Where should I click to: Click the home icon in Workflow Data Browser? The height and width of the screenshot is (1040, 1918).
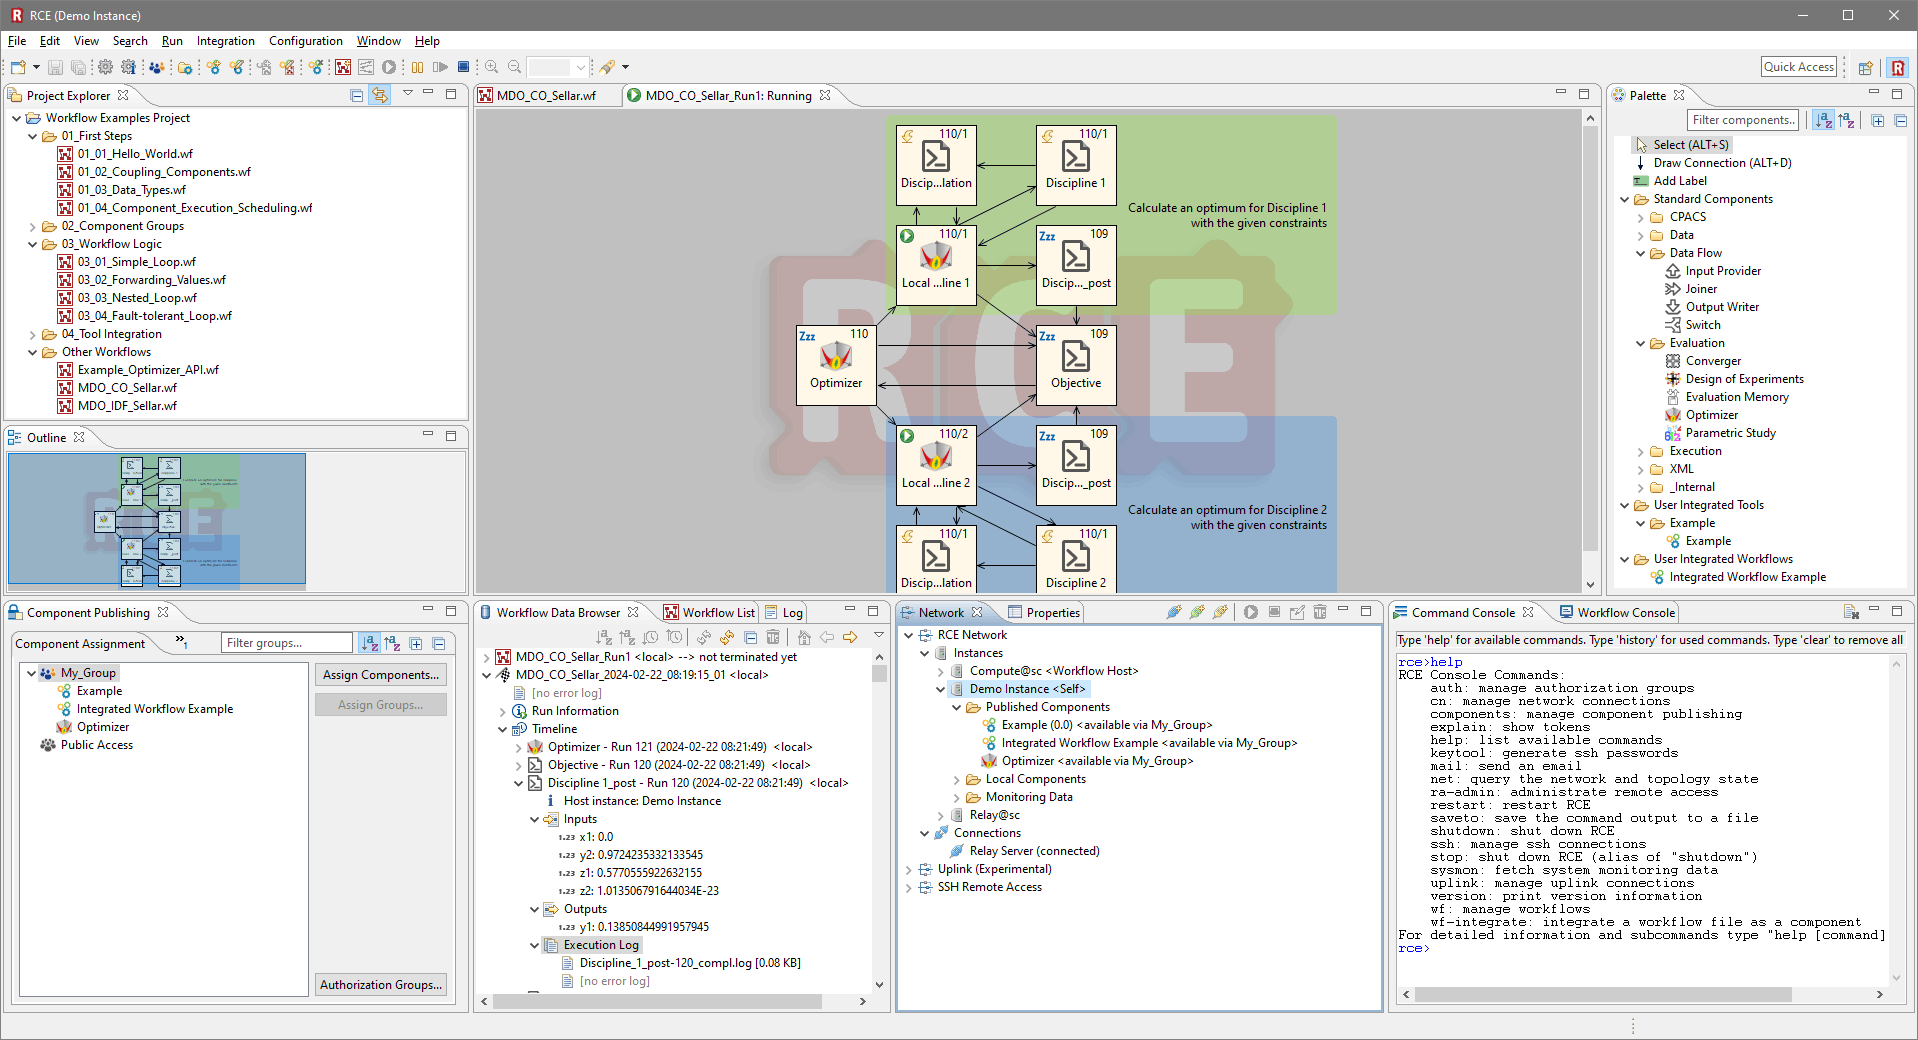click(x=803, y=637)
